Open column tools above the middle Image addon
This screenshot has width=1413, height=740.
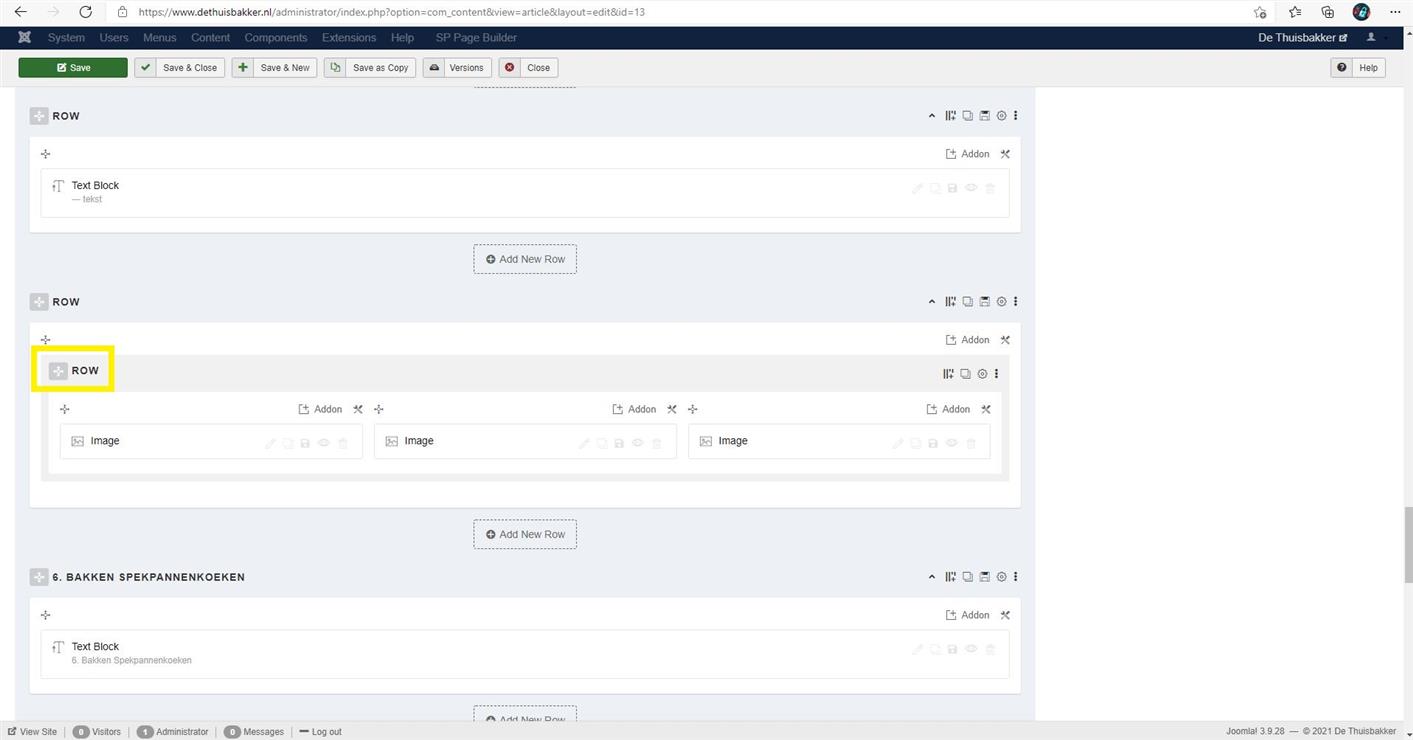tap(672, 409)
